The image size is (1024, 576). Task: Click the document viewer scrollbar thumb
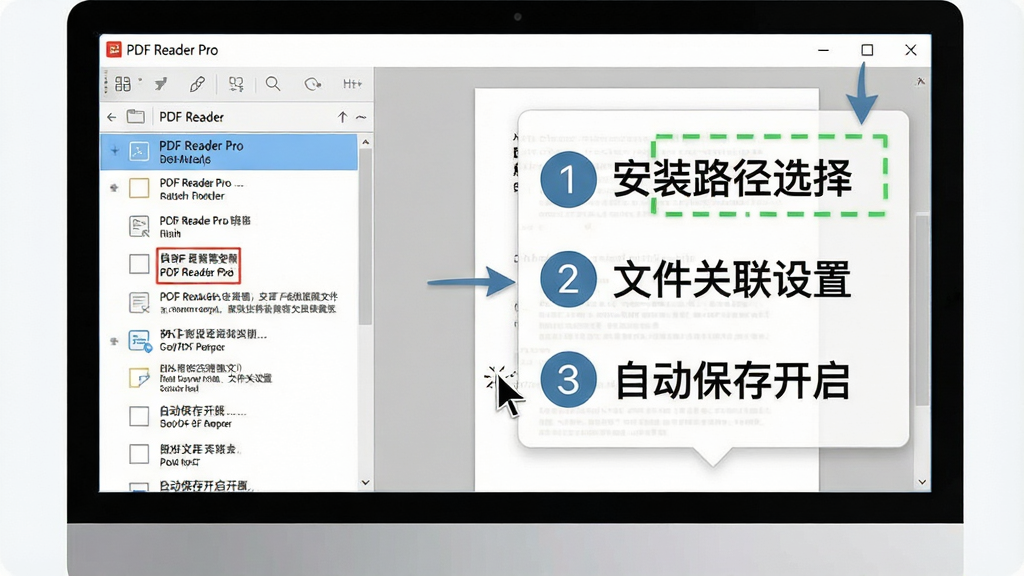click(922, 310)
